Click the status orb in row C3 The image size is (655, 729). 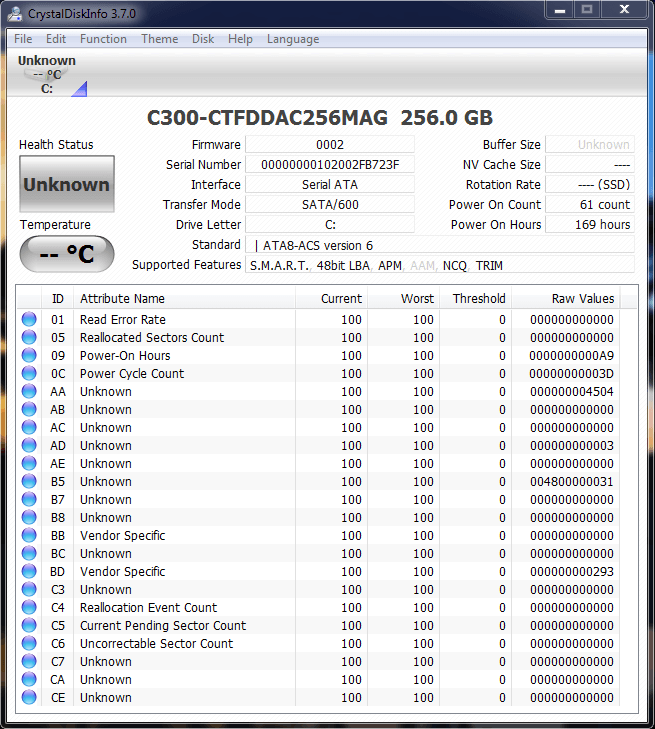tap(29, 590)
